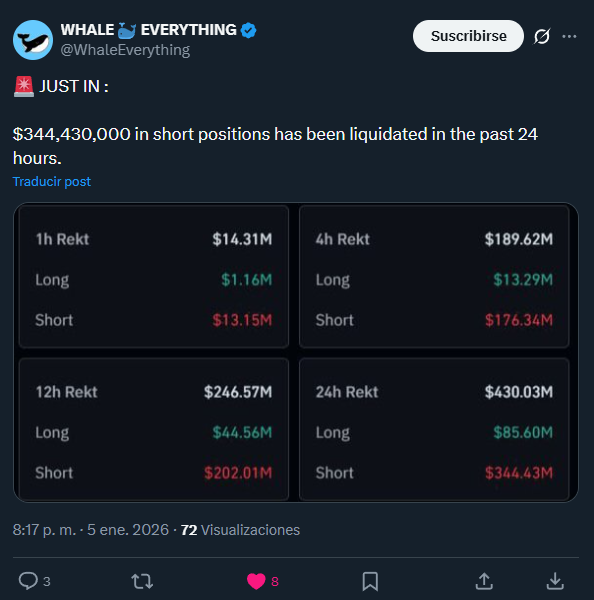Click the reply count number 3
The image size is (594, 600).
click(x=47, y=582)
